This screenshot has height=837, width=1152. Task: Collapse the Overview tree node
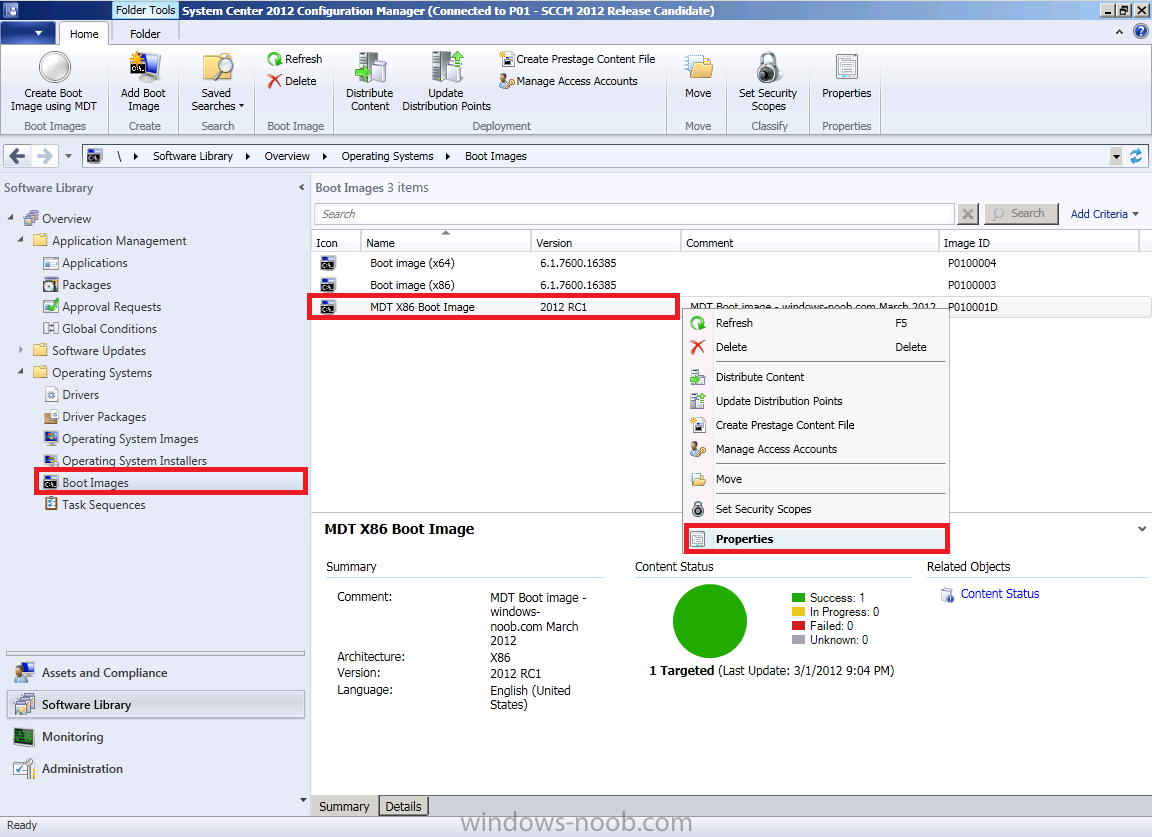point(11,218)
